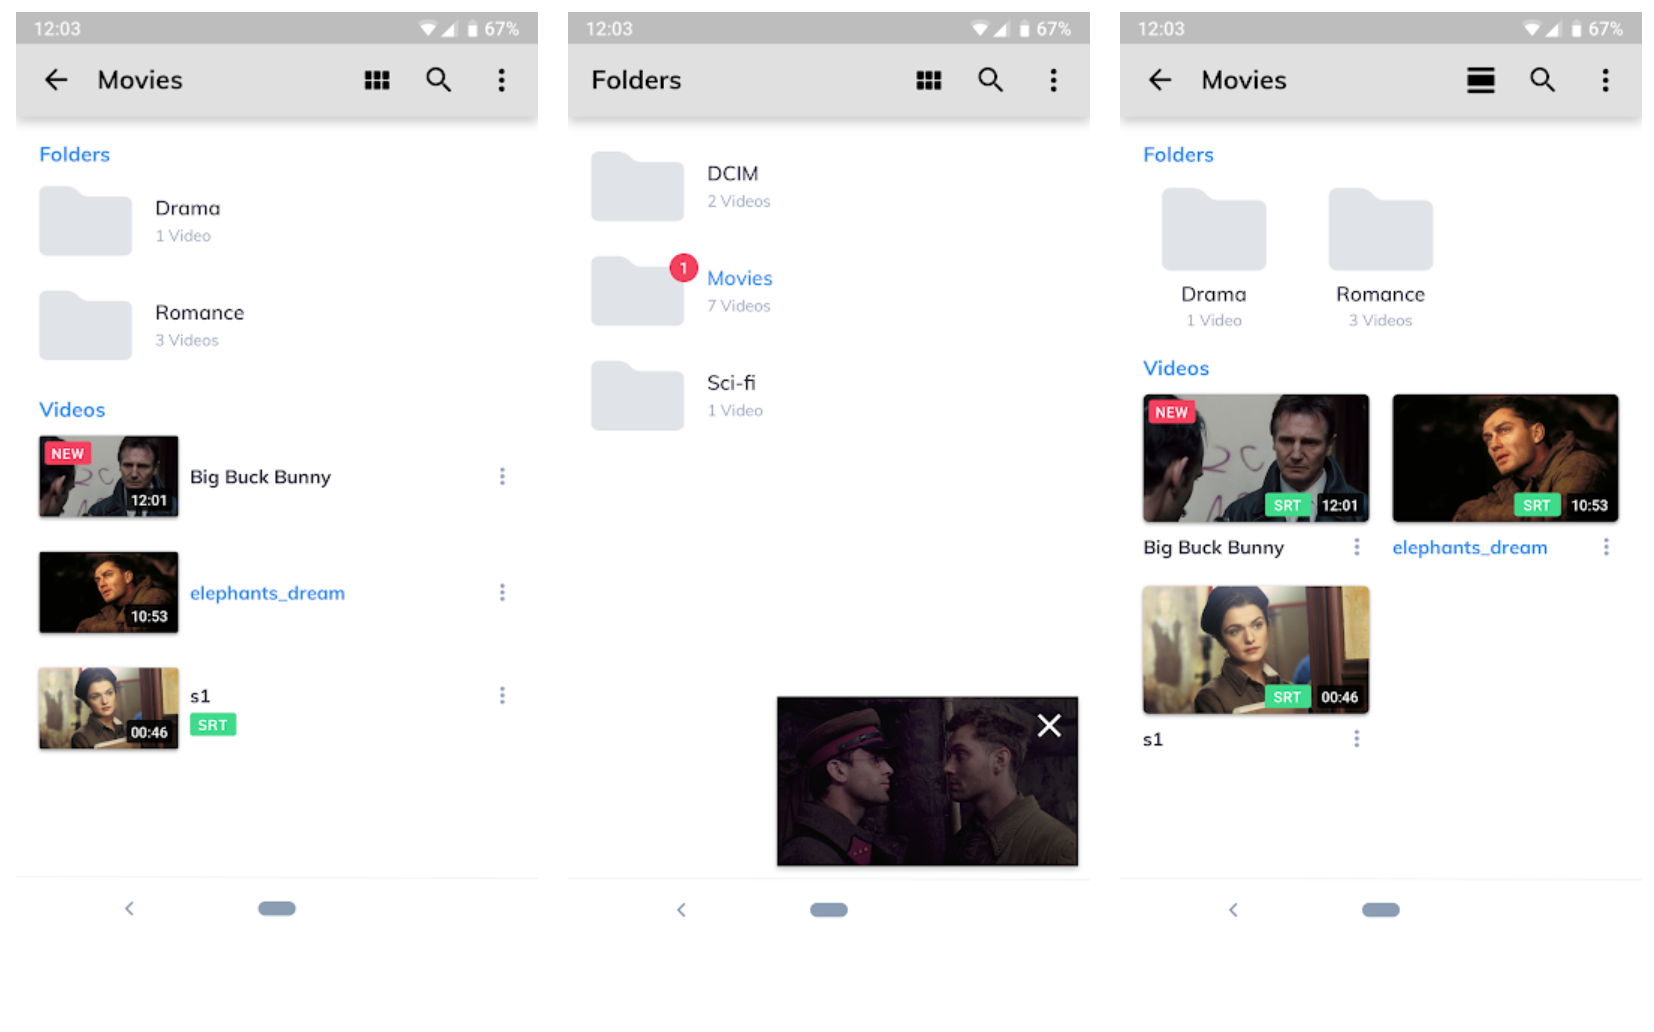The width and height of the screenshot is (1654, 1032).
Task: Select Big Buck Bunny title in list view
Action: pos(260,477)
